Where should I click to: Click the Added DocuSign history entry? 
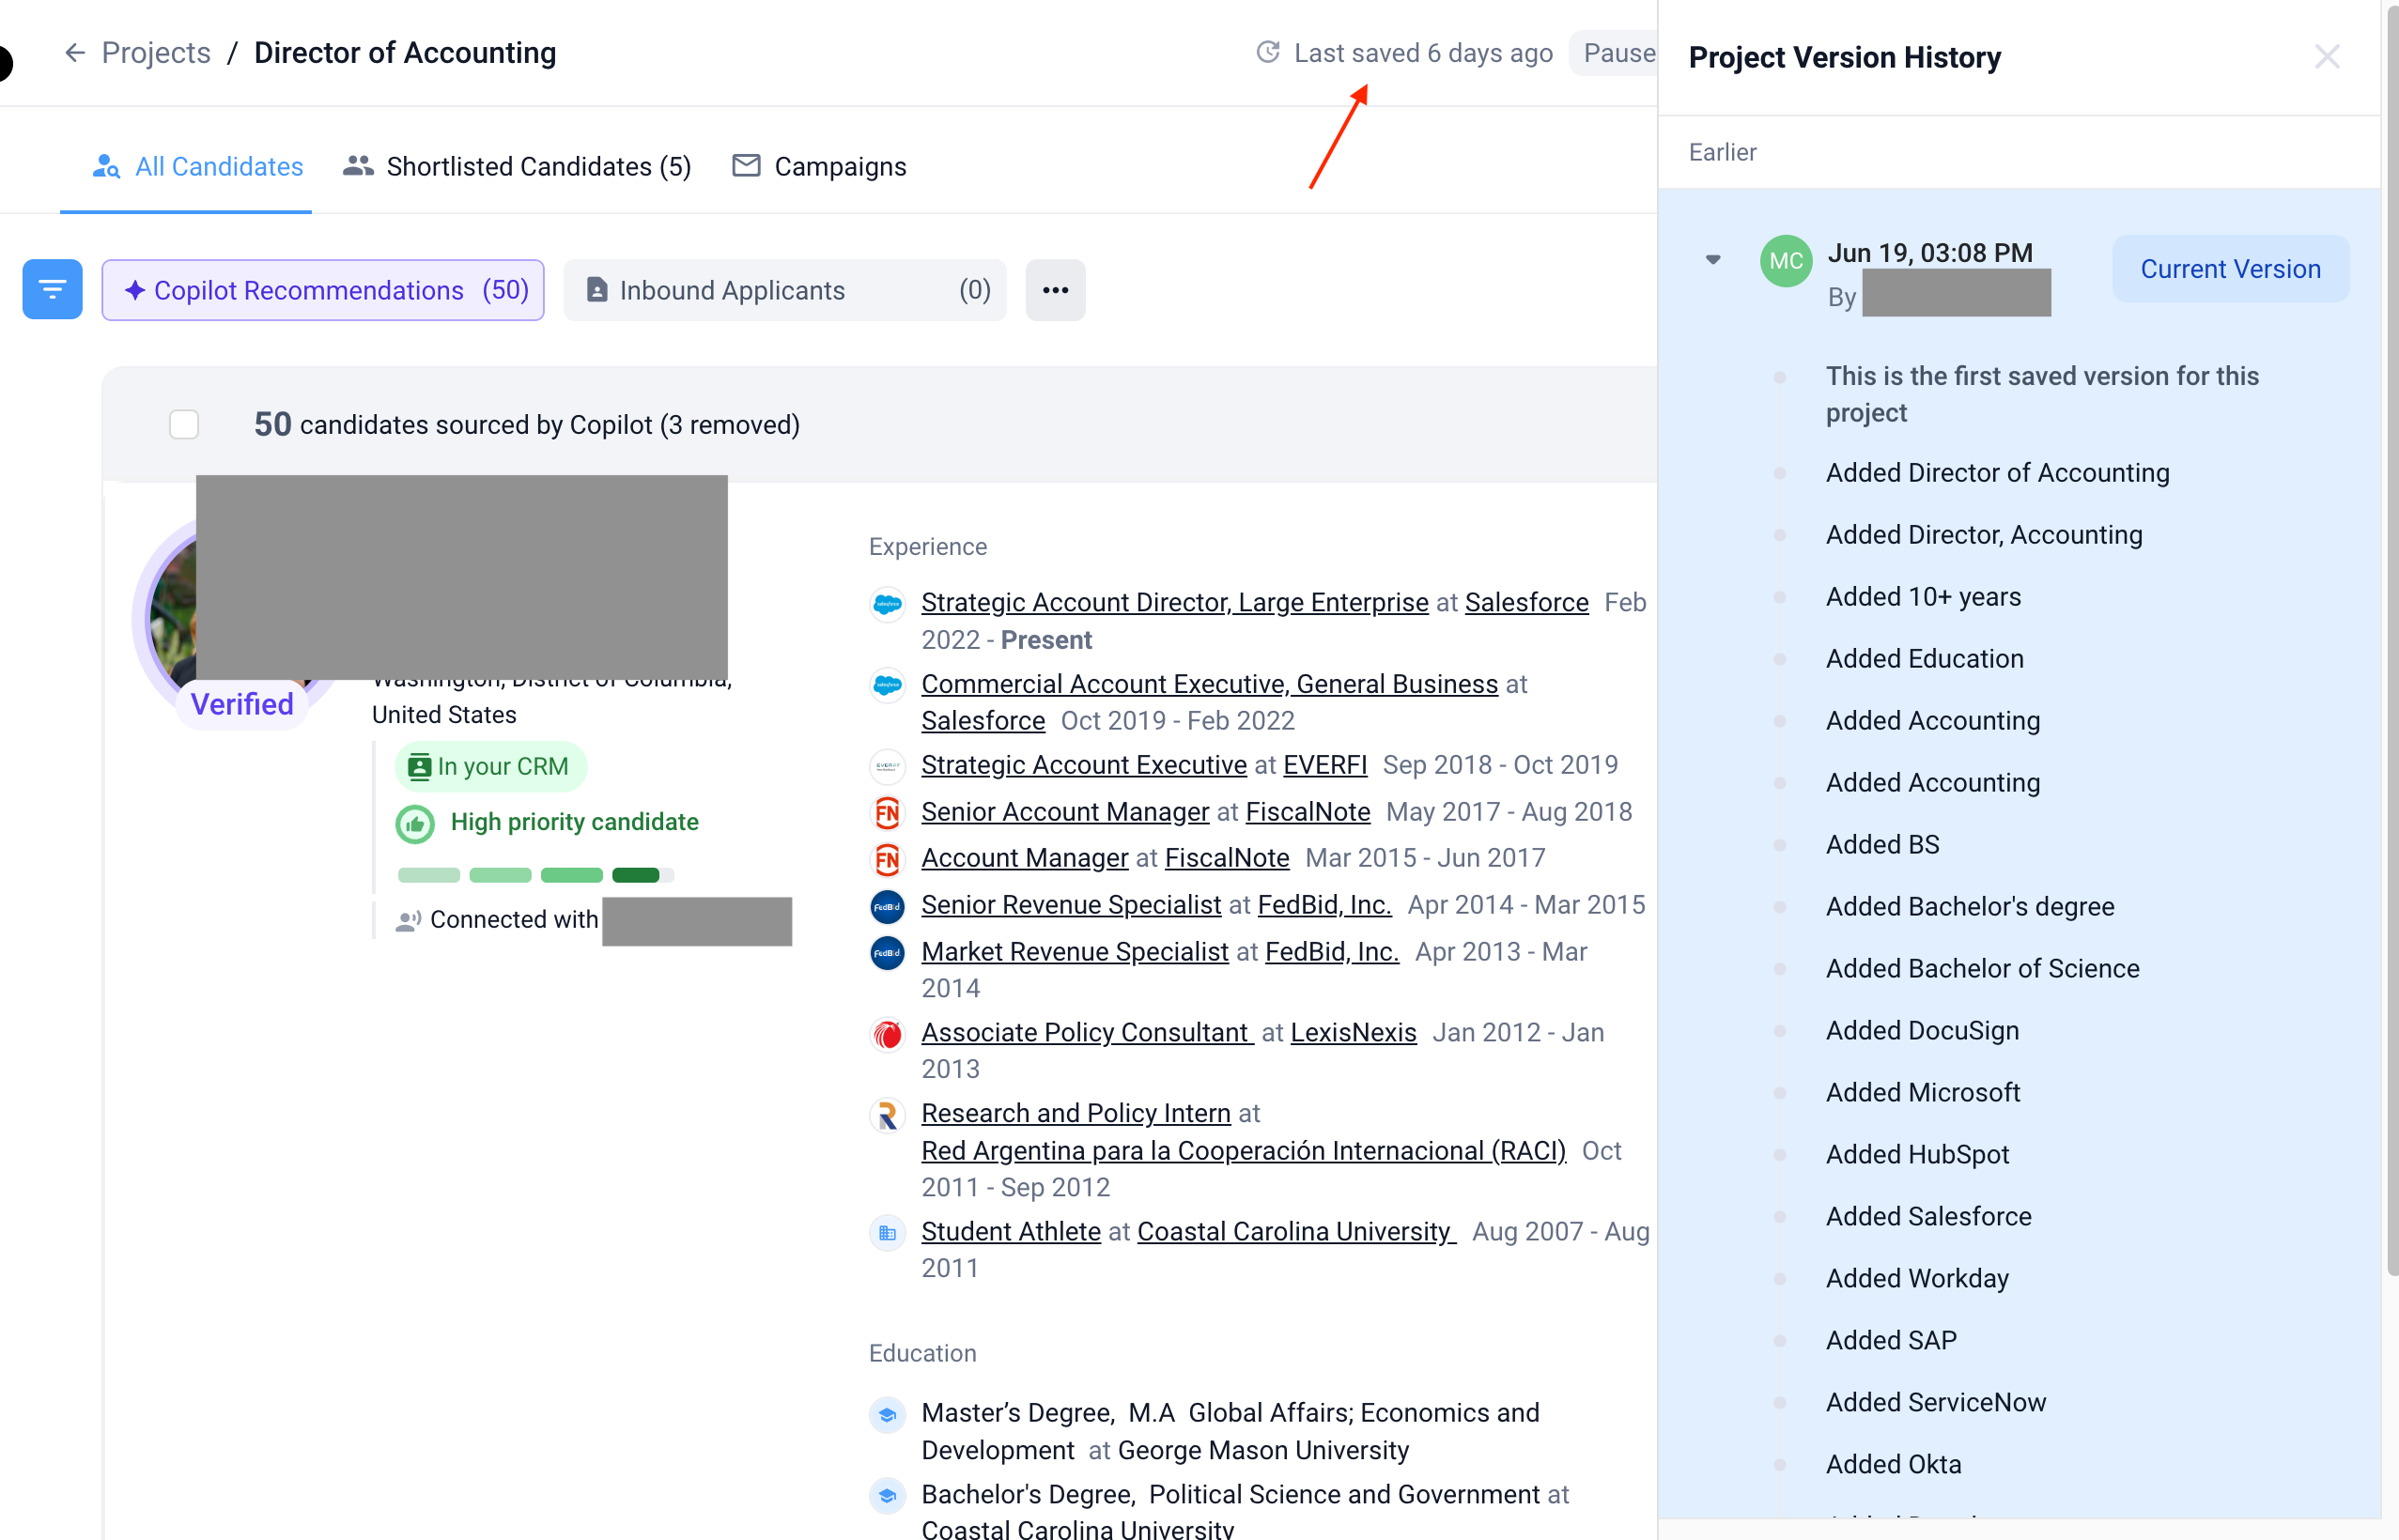(1922, 1030)
